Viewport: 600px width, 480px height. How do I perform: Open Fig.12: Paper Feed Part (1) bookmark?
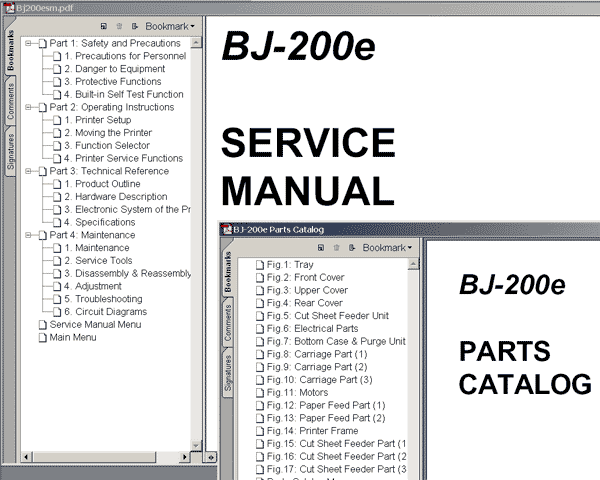click(326, 405)
